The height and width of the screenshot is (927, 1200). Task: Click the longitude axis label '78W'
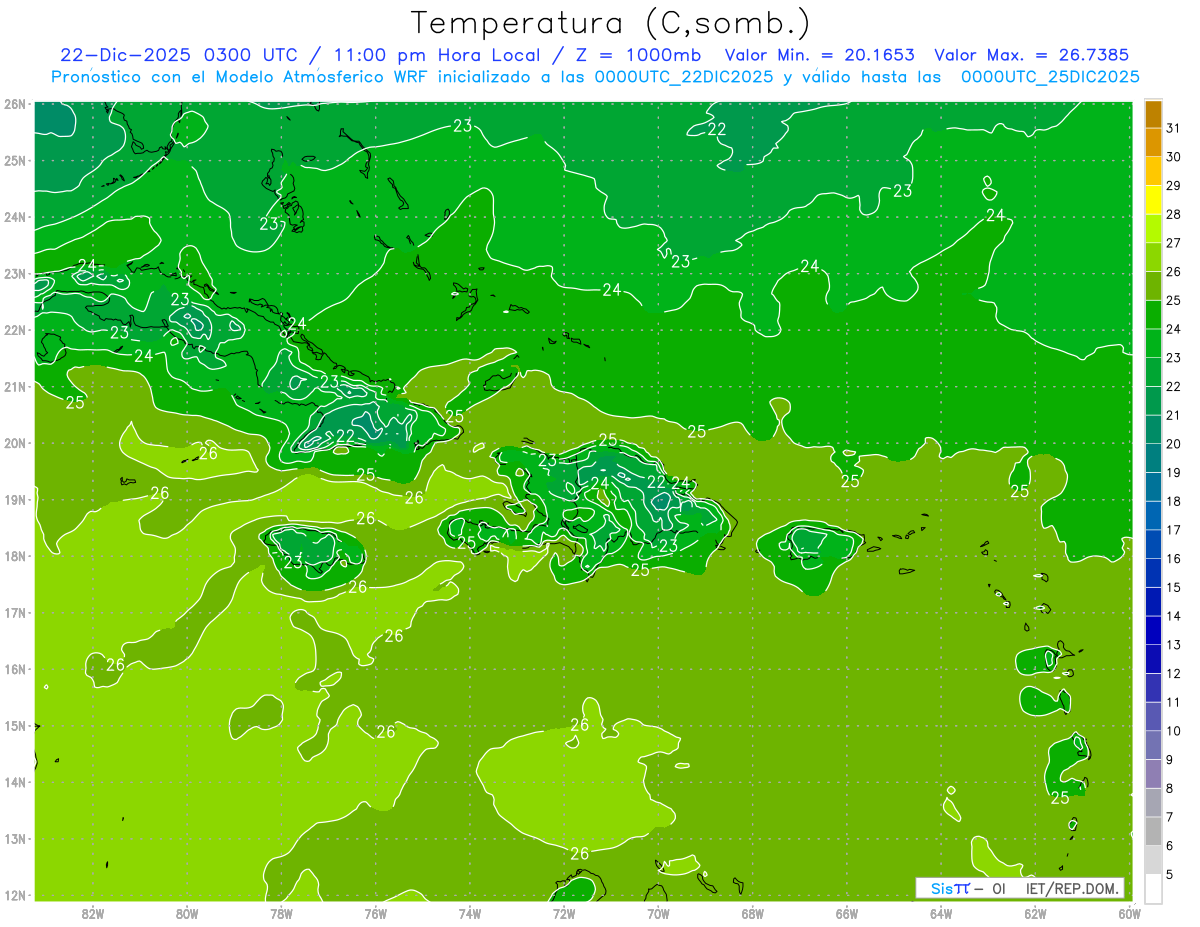tap(281, 913)
